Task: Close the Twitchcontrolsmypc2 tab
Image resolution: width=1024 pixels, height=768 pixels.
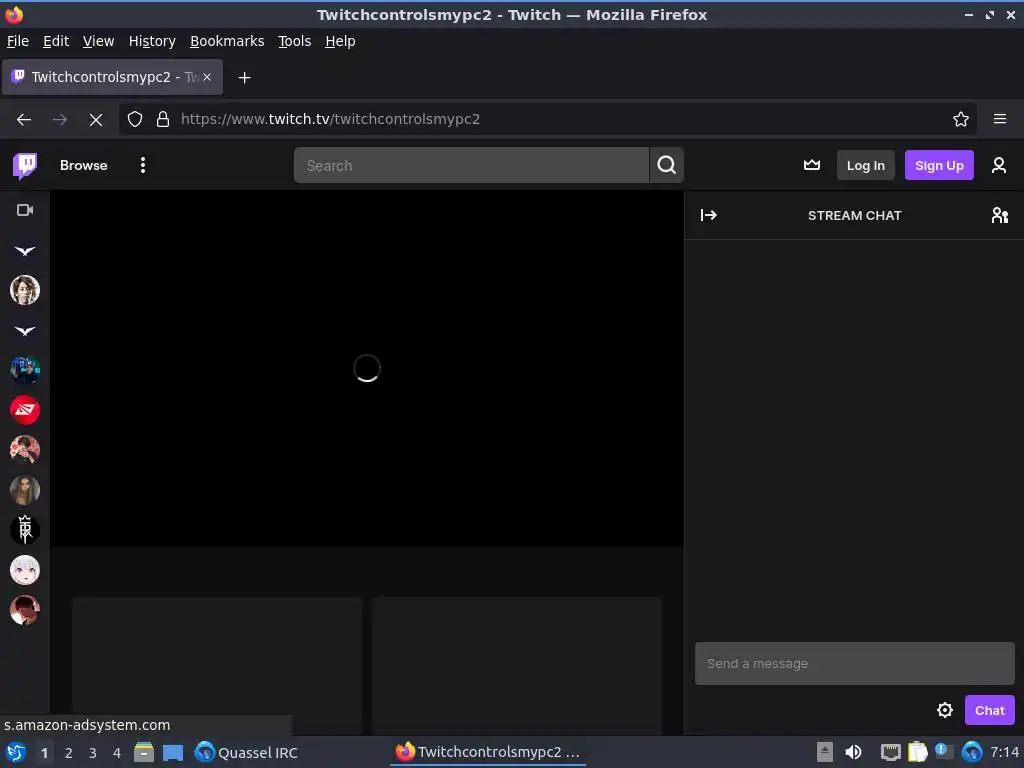Action: [206, 77]
